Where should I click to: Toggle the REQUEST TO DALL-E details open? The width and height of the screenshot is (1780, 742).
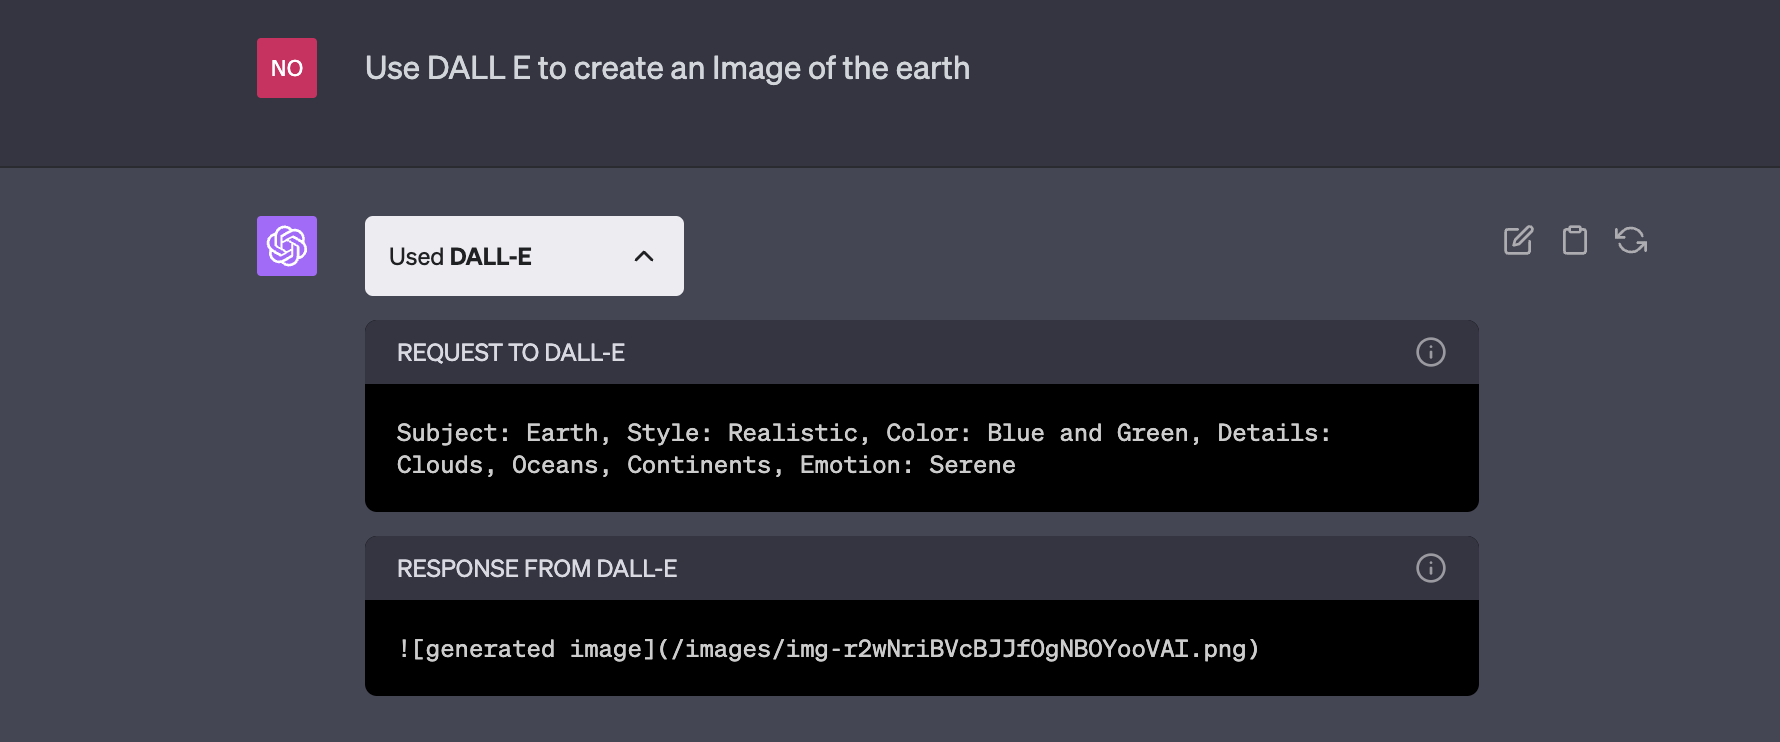510,352
